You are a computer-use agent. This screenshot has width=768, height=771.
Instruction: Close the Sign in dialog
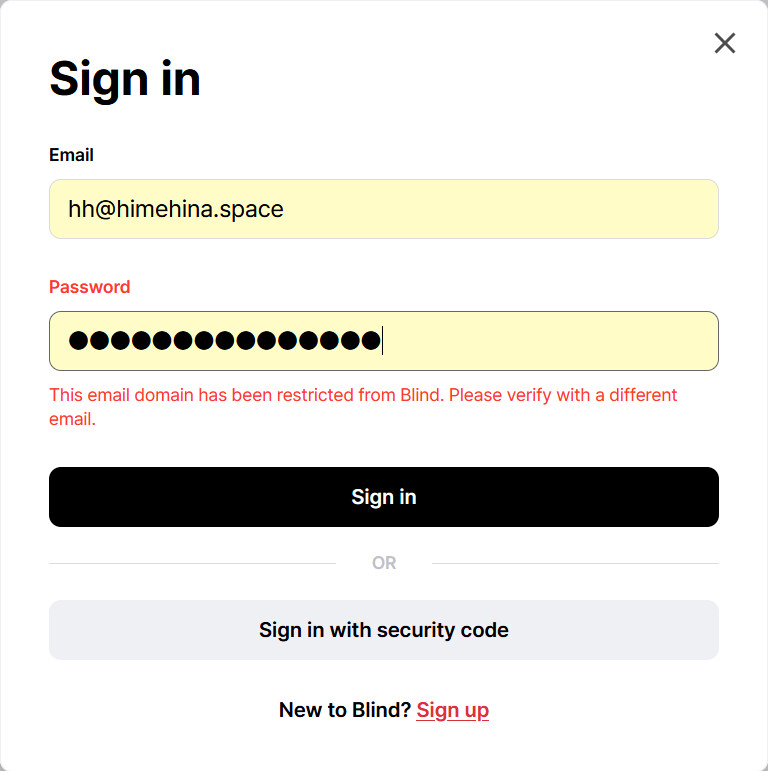[725, 43]
